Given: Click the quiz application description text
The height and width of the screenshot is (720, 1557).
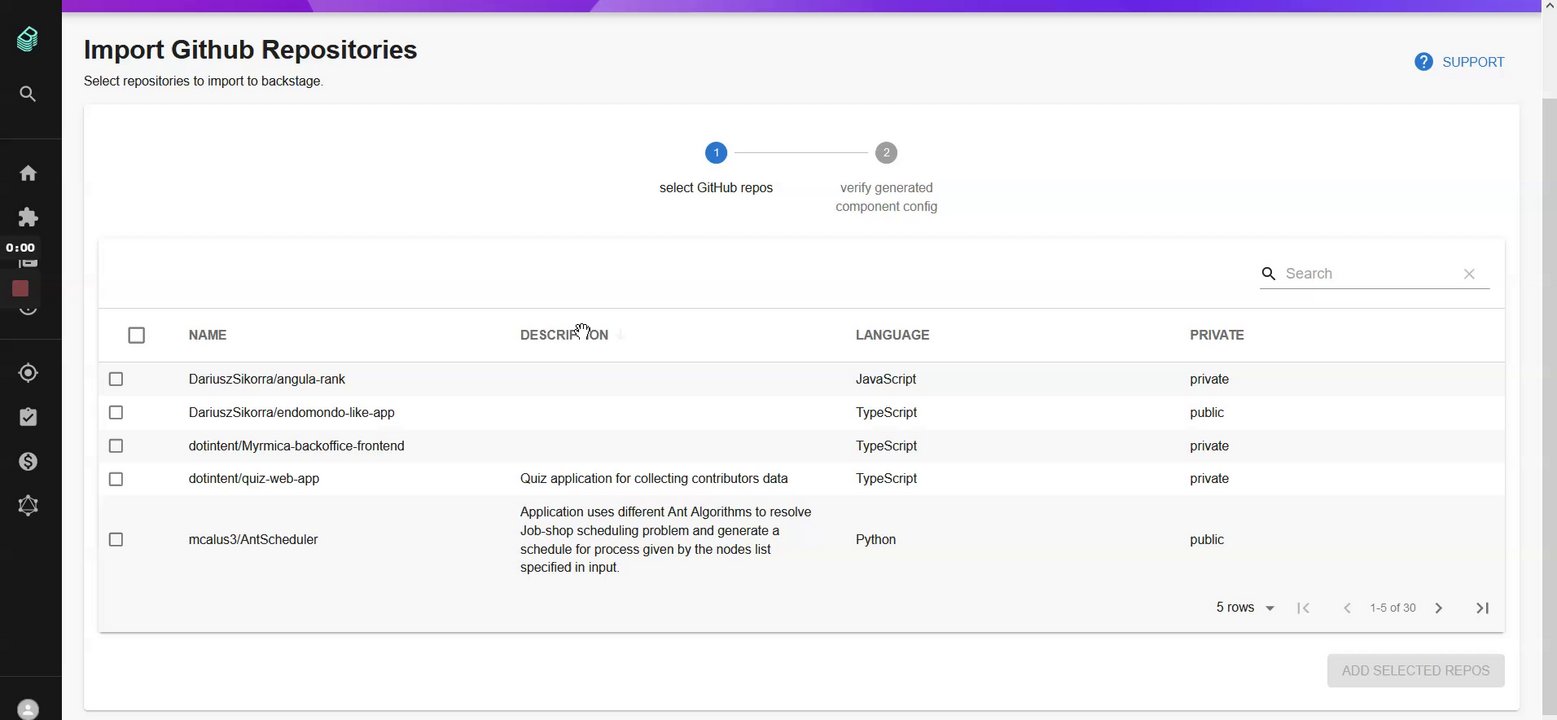Looking at the screenshot, I should pos(654,479).
